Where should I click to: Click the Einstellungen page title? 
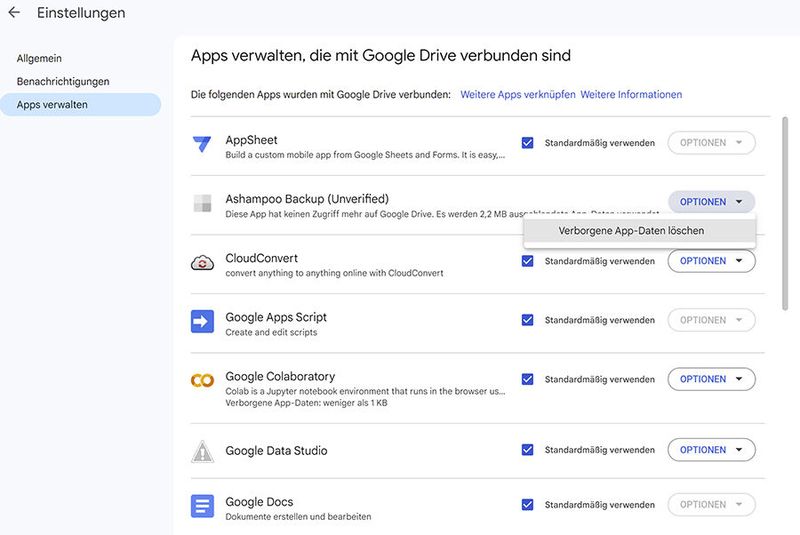point(81,13)
